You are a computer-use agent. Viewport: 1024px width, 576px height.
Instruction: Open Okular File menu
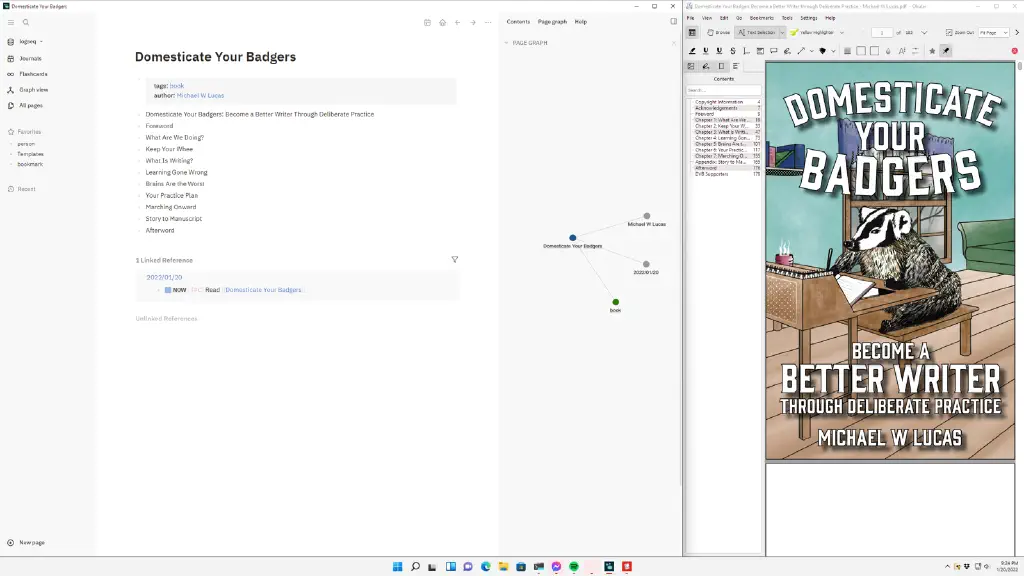coord(690,18)
